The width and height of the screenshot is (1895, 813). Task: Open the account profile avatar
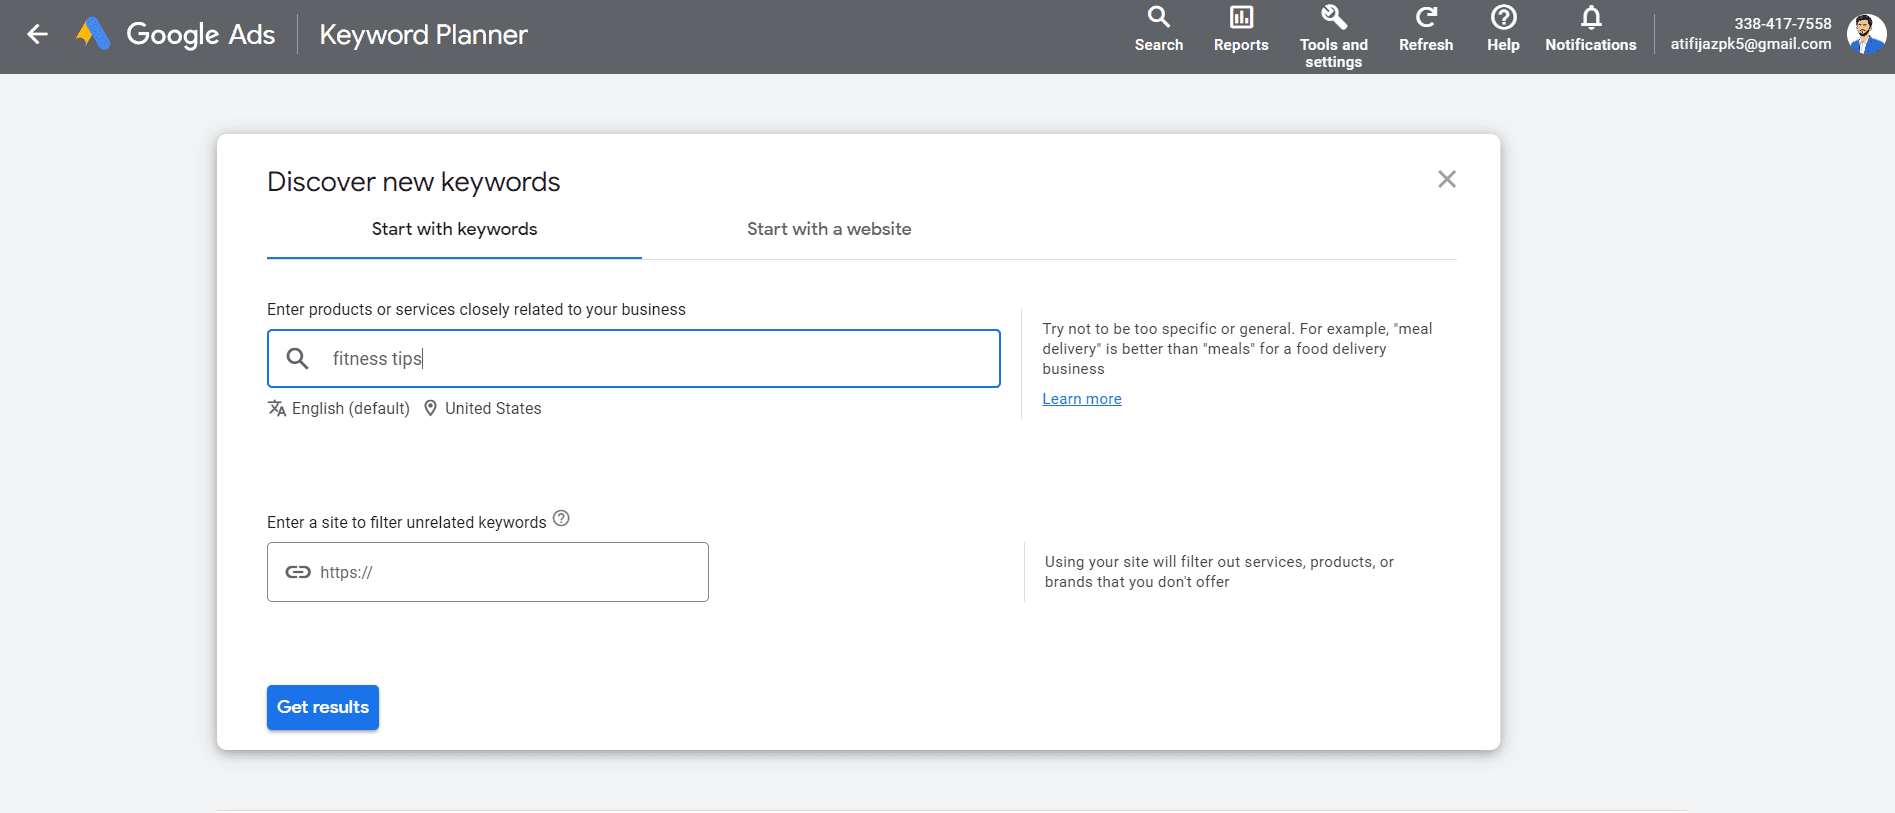pyautogui.click(x=1865, y=34)
